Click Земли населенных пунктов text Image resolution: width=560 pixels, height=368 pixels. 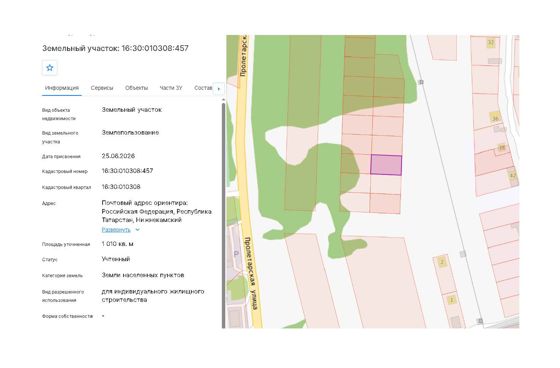(143, 275)
